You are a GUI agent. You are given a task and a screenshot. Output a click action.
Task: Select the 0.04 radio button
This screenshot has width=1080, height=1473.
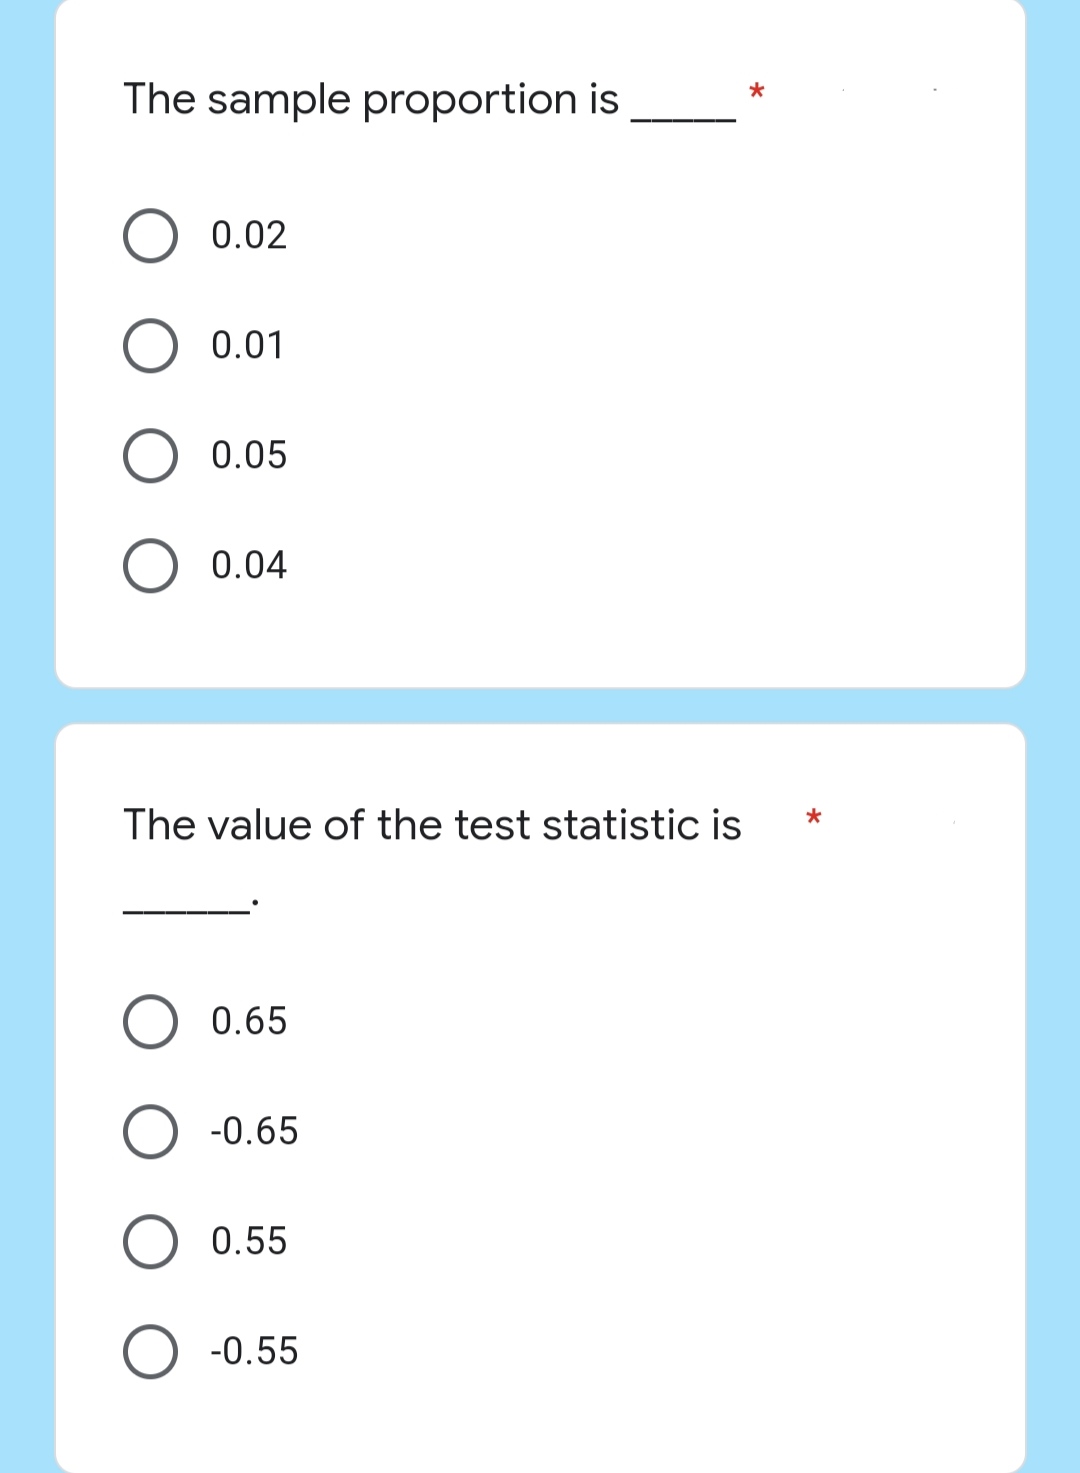click(x=150, y=567)
